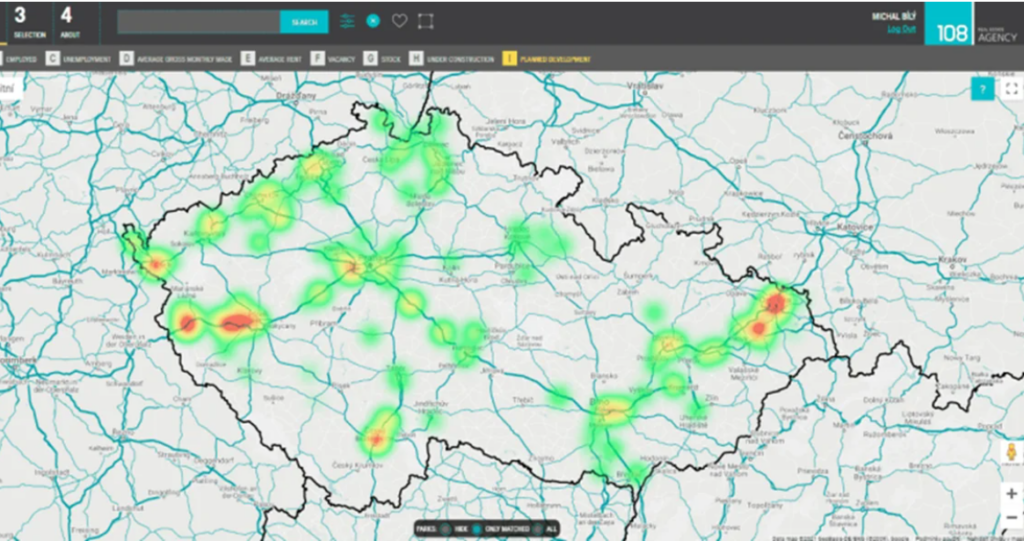Select the Only Matched parks option

coord(477,528)
